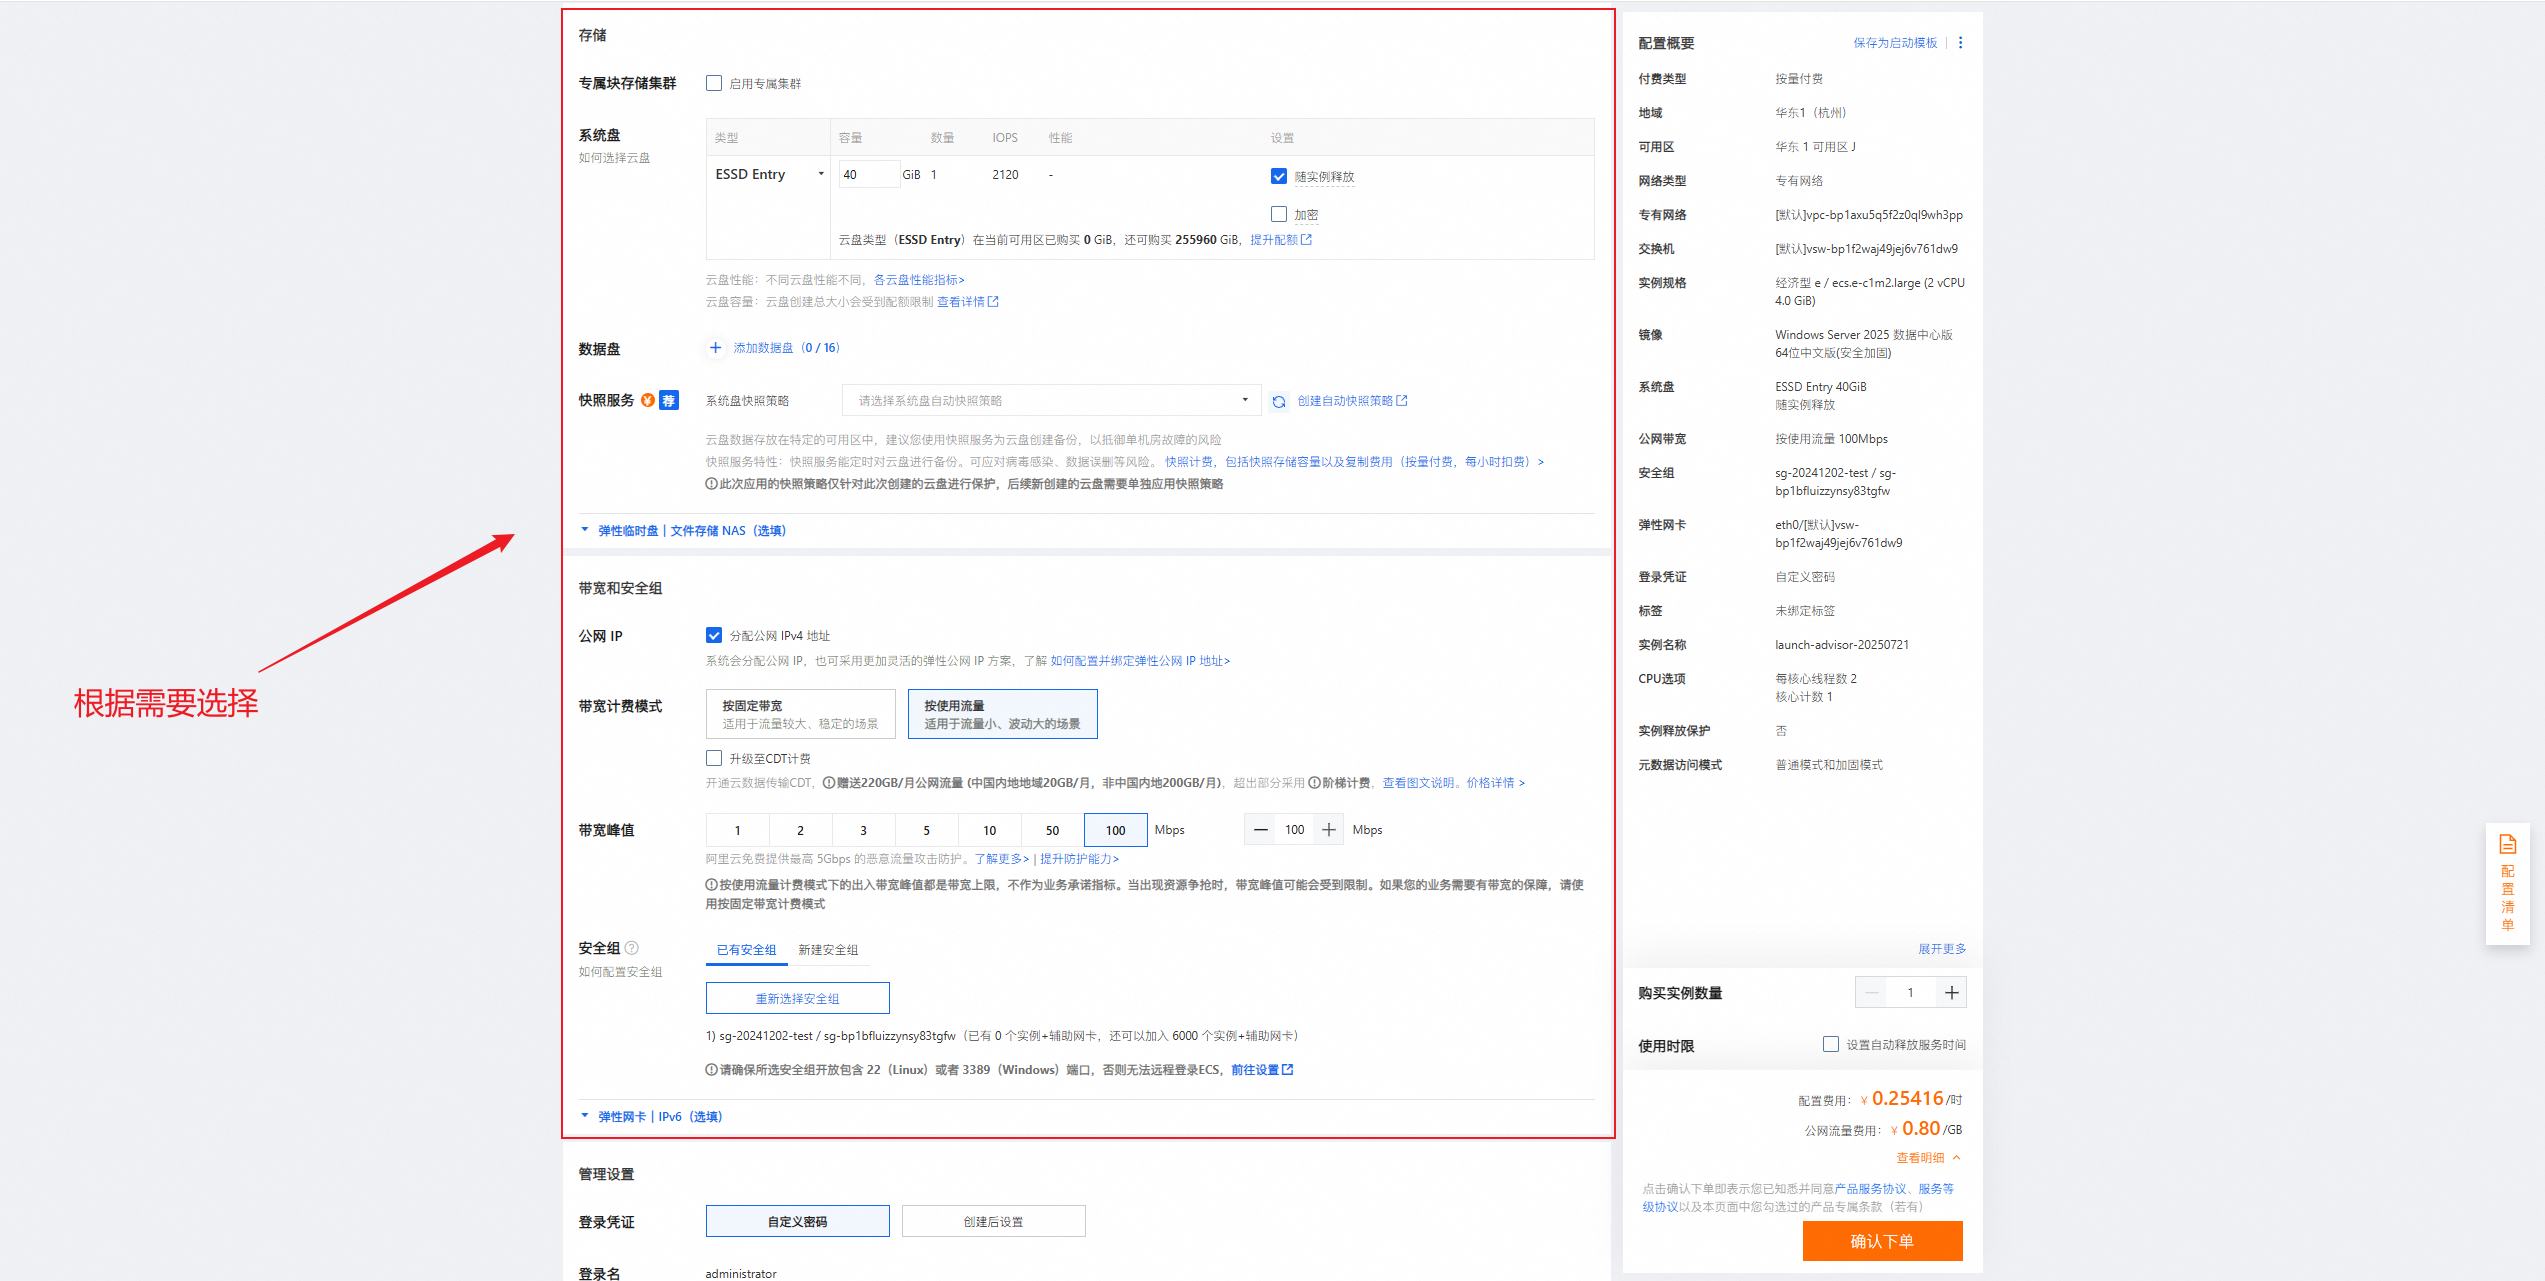
Task: Select the 50 Mbps bandwidth peak preset
Action: [1052, 831]
